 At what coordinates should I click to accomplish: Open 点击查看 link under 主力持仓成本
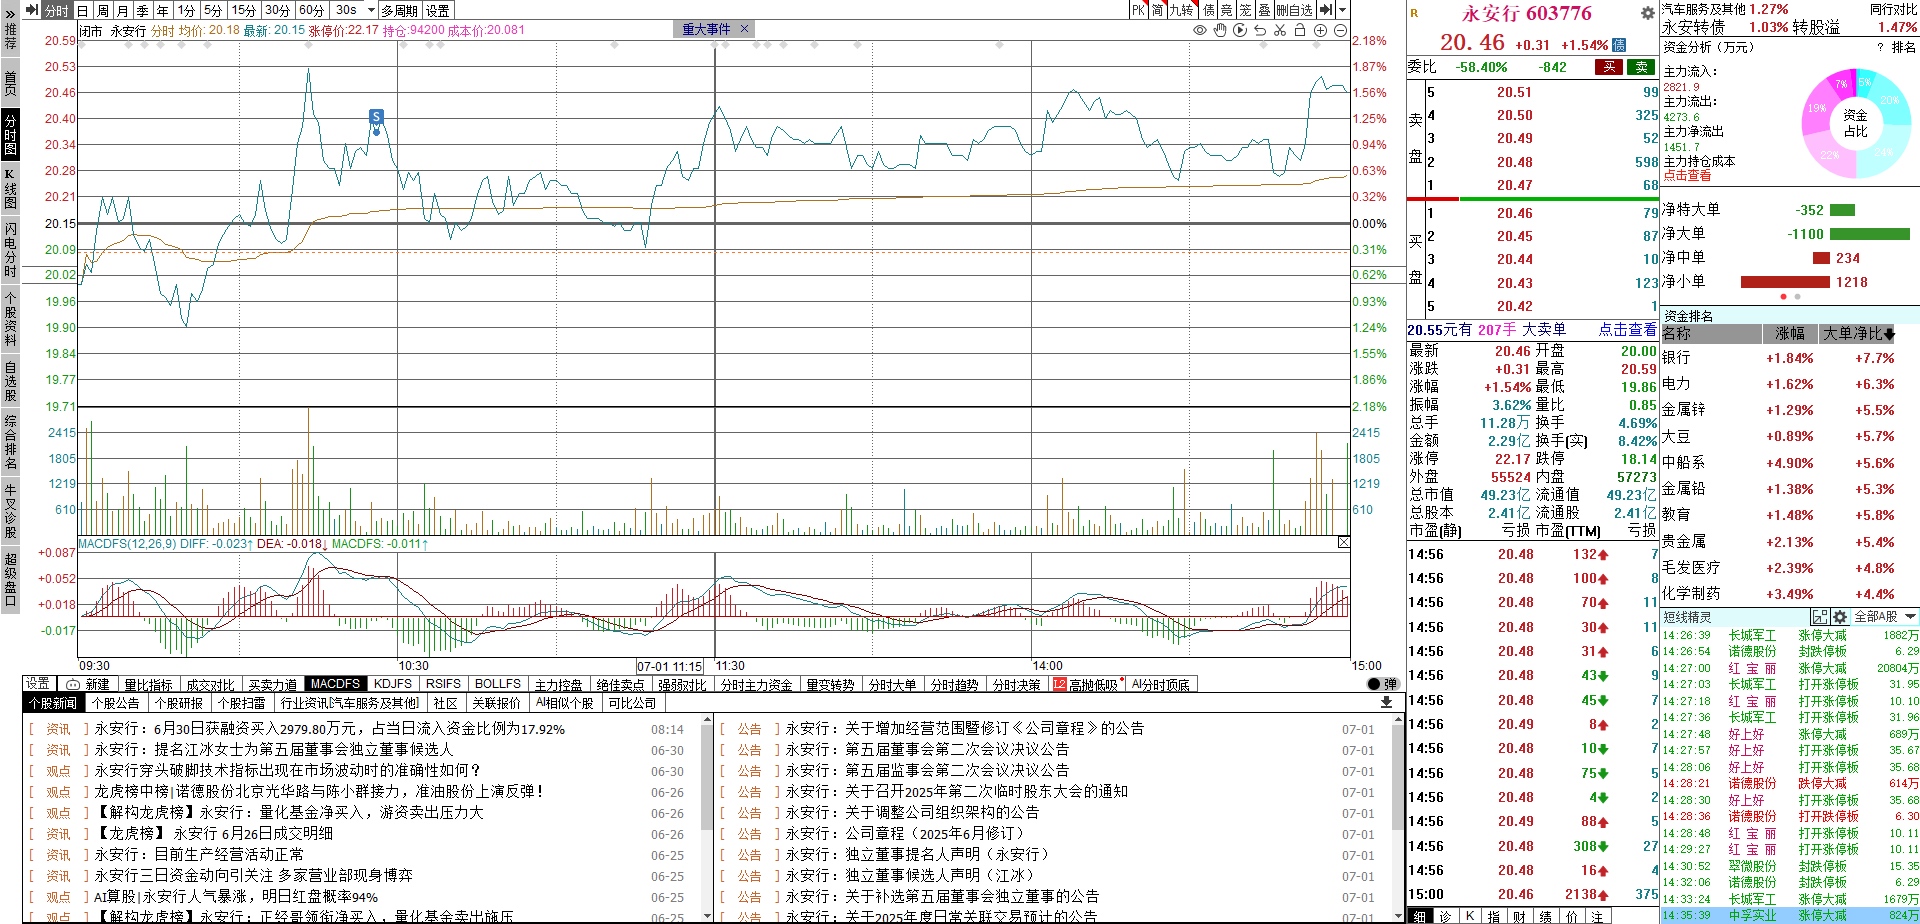click(x=1687, y=176)
